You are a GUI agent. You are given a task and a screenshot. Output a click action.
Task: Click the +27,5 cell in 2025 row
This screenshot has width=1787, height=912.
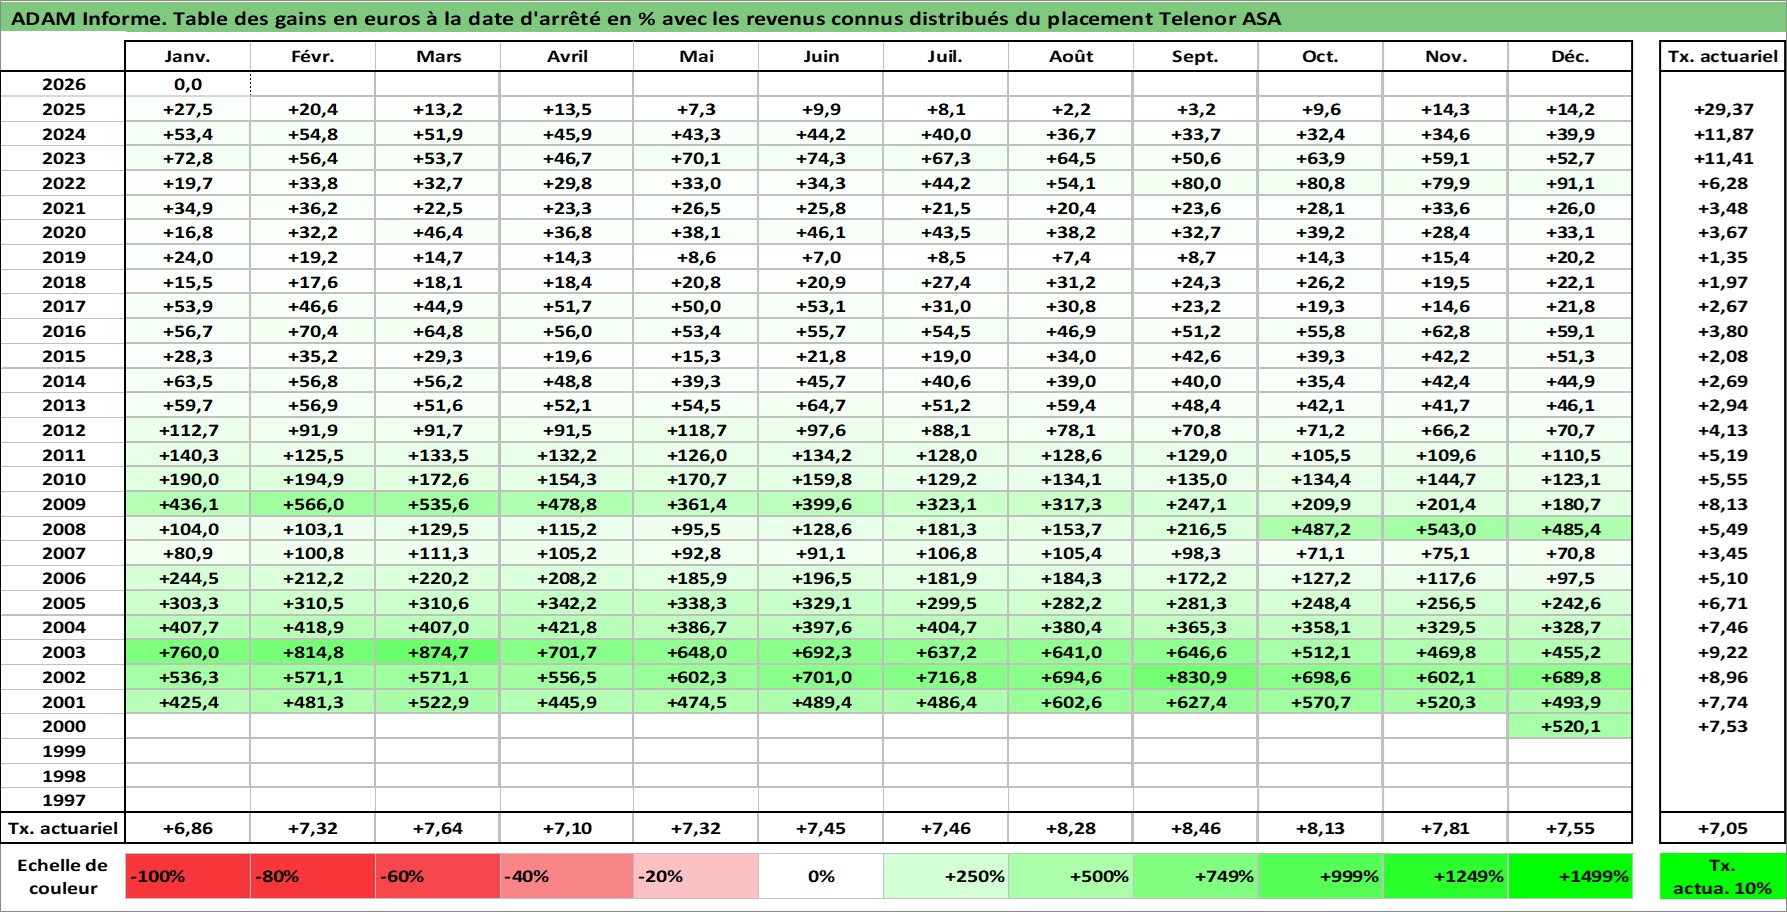click(x=188, y=110)
